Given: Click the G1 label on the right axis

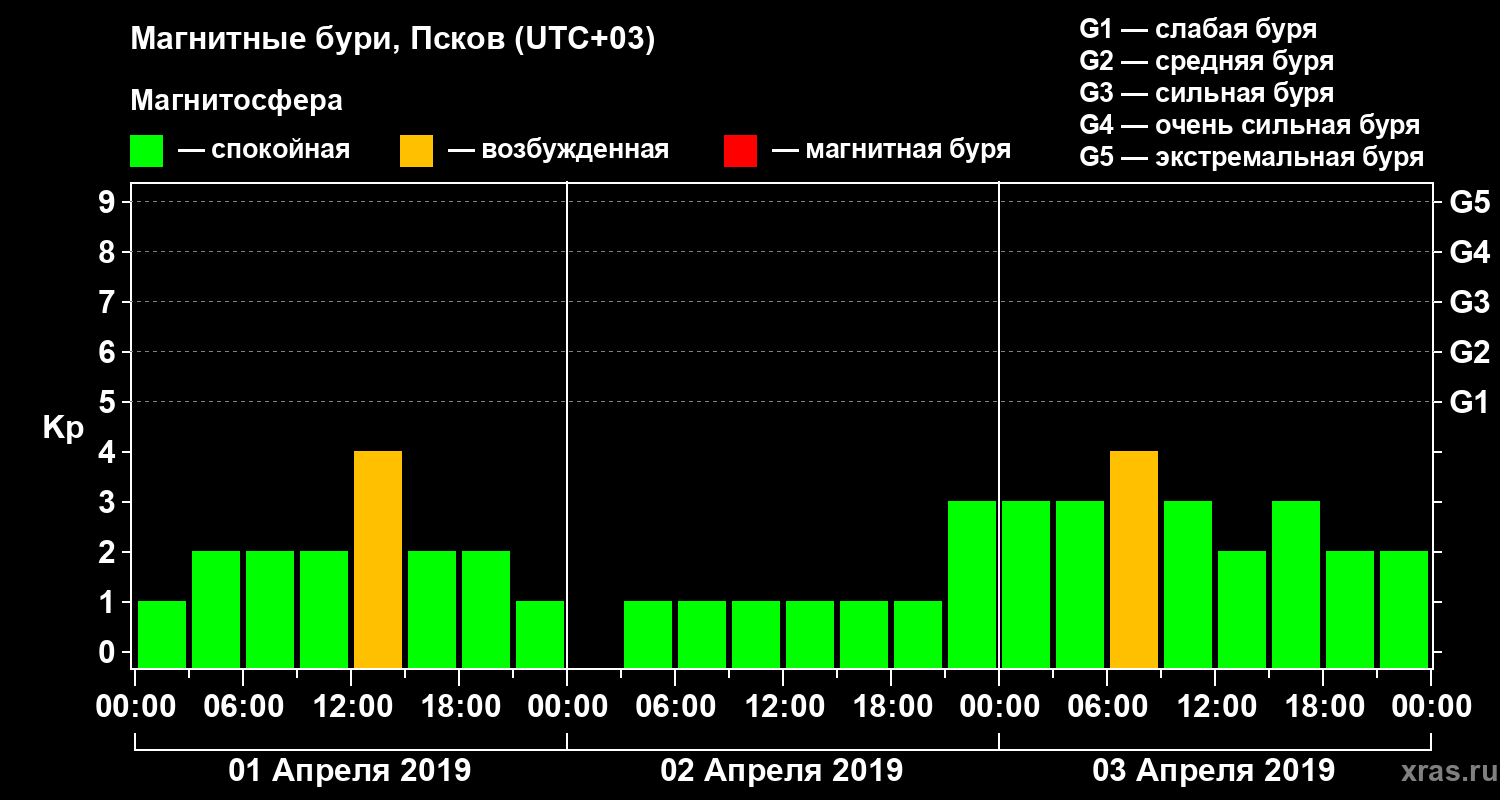Looking at the screenshot, I should click(x=1469, y=402).
